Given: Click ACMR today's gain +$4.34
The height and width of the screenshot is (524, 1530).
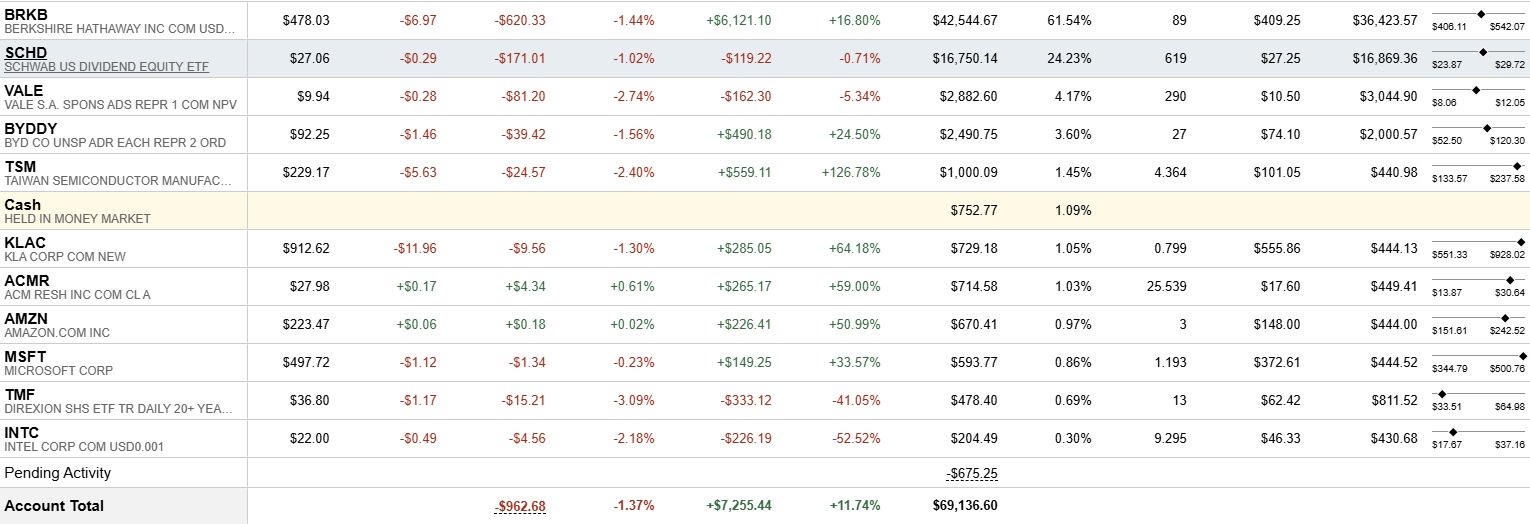Looking at the screenshot, I should coord(525,286).
